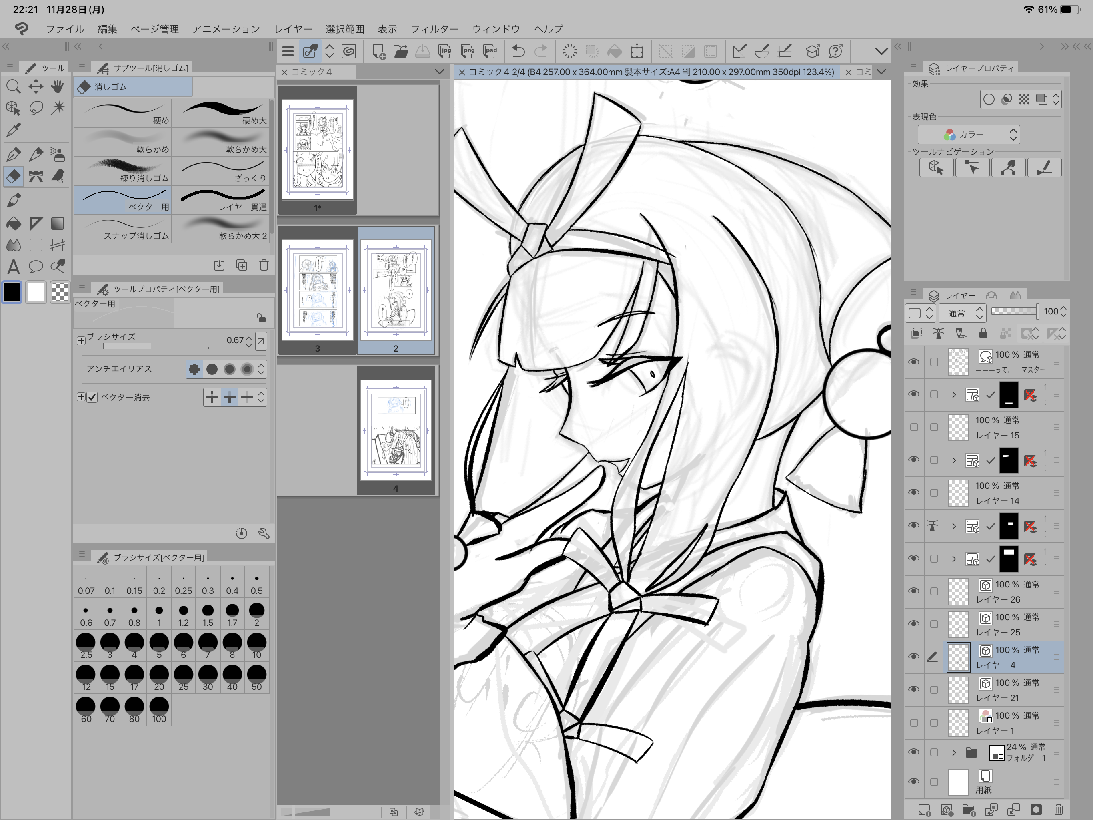The height and width of the screenshot is (820, 1093).
Task: Select the Magnifier zoom tool
Action: [13, 85]
